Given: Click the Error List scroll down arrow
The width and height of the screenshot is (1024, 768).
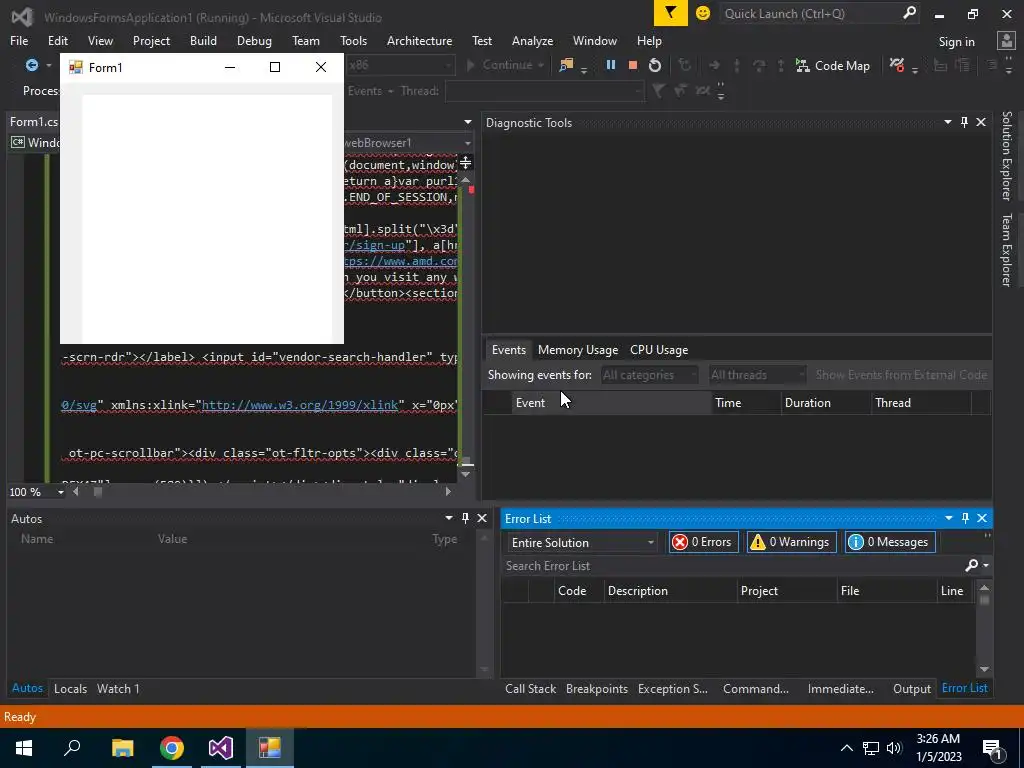Looking at the screenshot, I should [x=984, y=669].
